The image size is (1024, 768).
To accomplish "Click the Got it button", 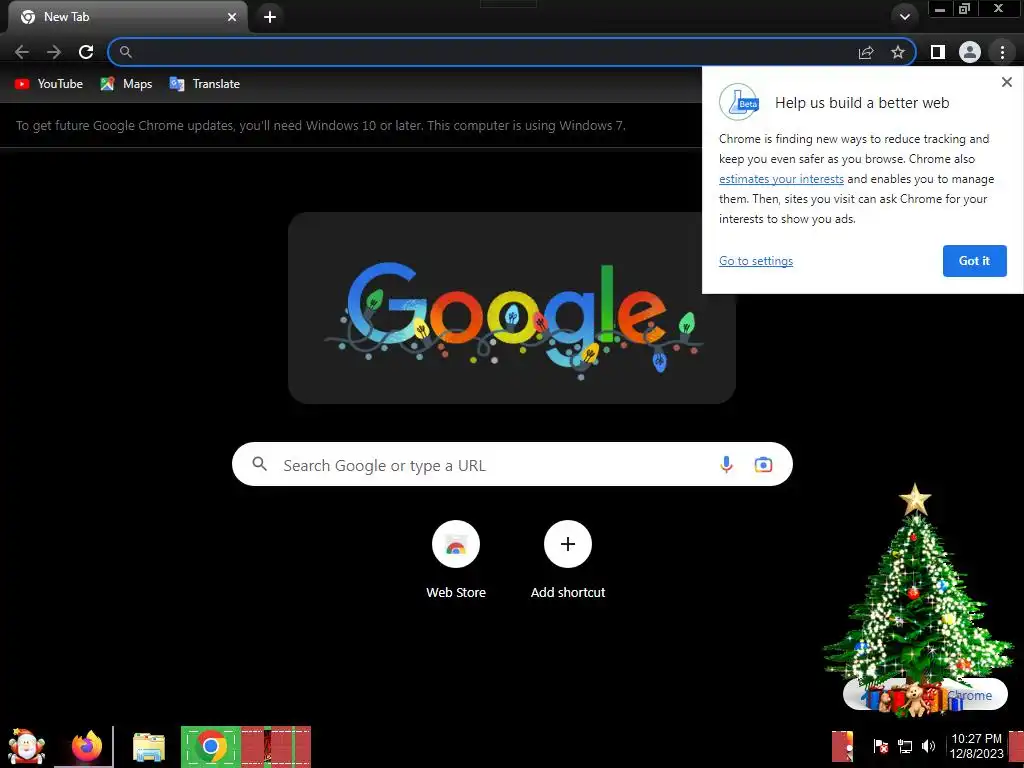I will click(x=974, y=261).
